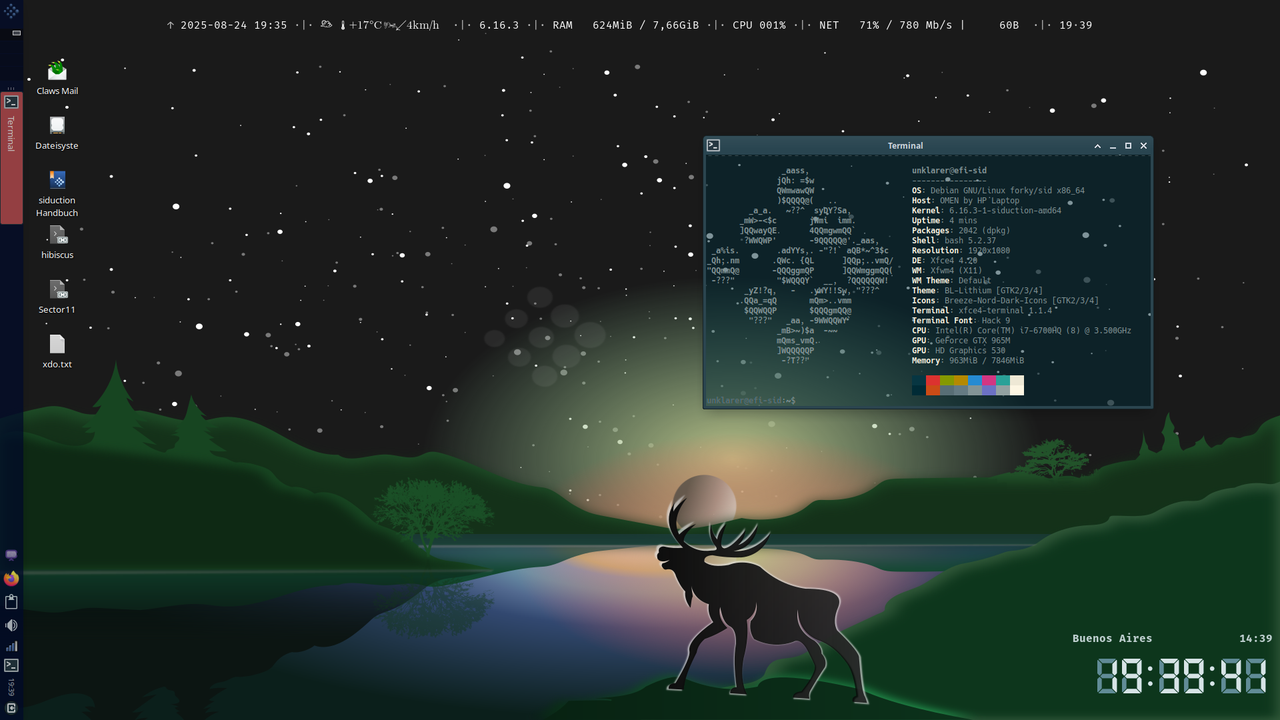The height and width of the screenshot is (720, 1280).
Task: Open the applications menu in the panel
Action: [11, 11]
